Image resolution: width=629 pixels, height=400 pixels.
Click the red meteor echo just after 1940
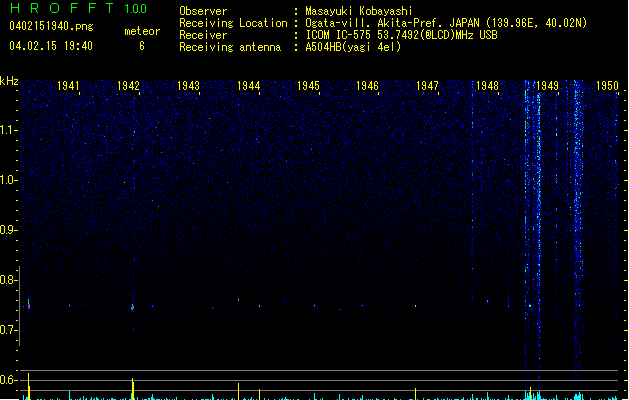[28, 306]
